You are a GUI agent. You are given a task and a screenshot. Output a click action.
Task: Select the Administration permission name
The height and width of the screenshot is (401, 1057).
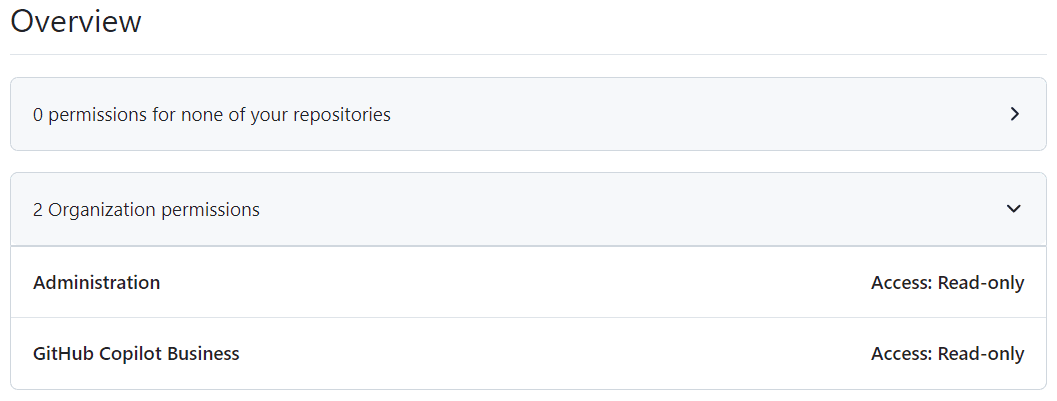click(x=96, y=283)
